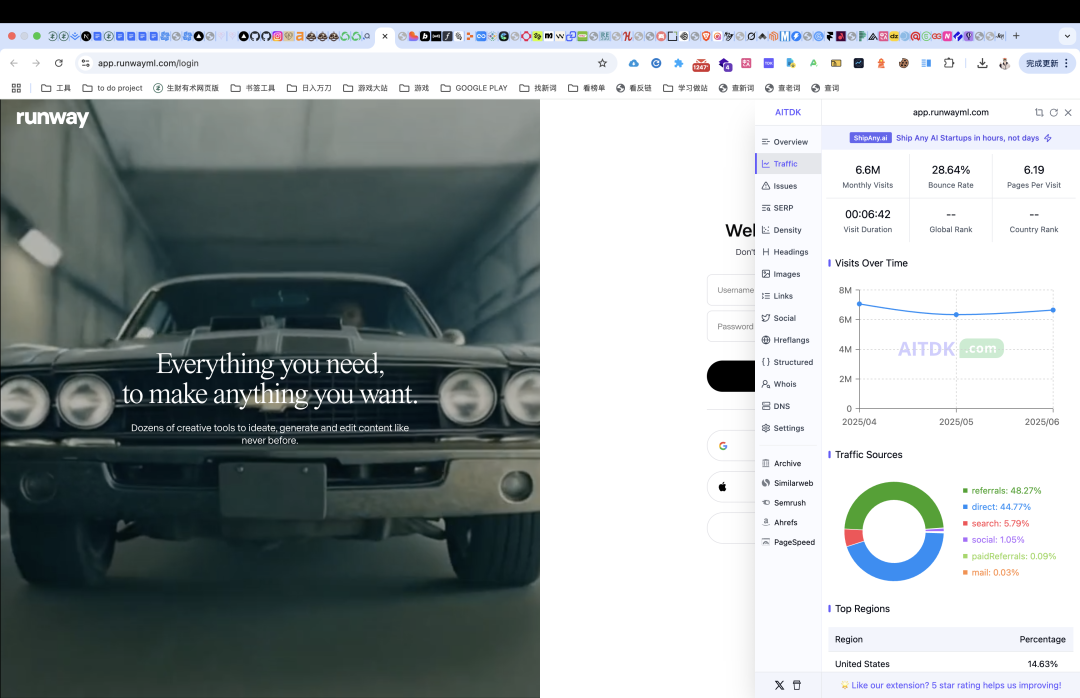The image size is (1080, 698).
Task: Open the 看榜单 bookmark folder
Action: click(586, 88)
